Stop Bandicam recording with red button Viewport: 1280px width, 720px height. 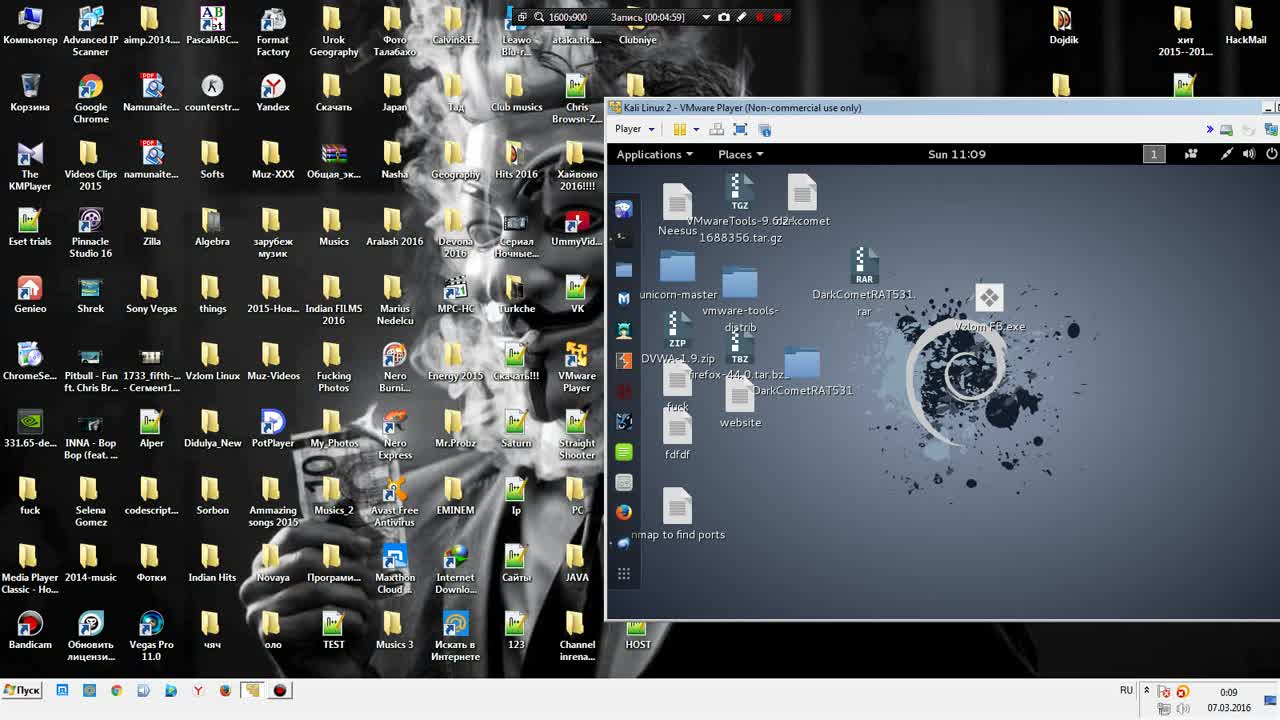coord(778,17)
